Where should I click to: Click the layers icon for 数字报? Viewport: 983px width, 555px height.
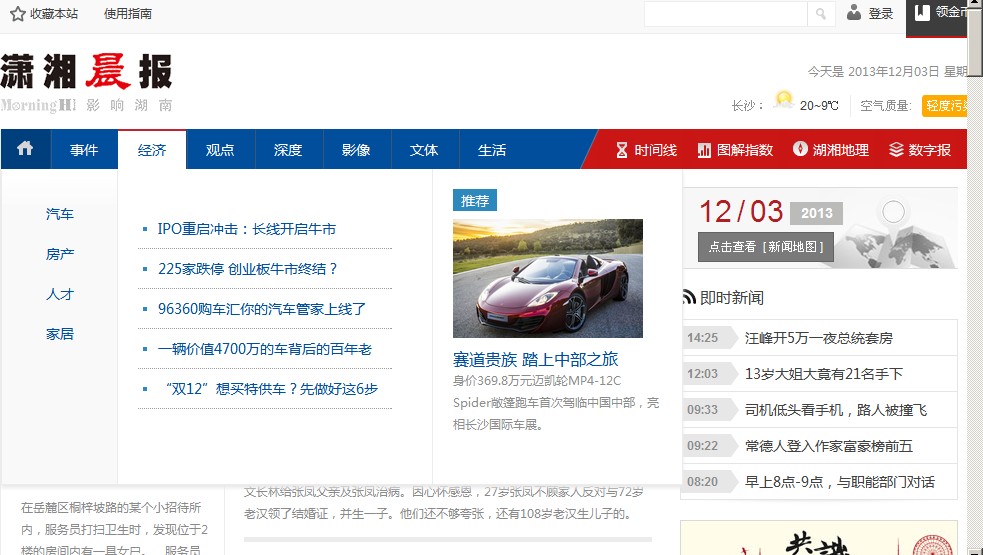pos(896,150)
